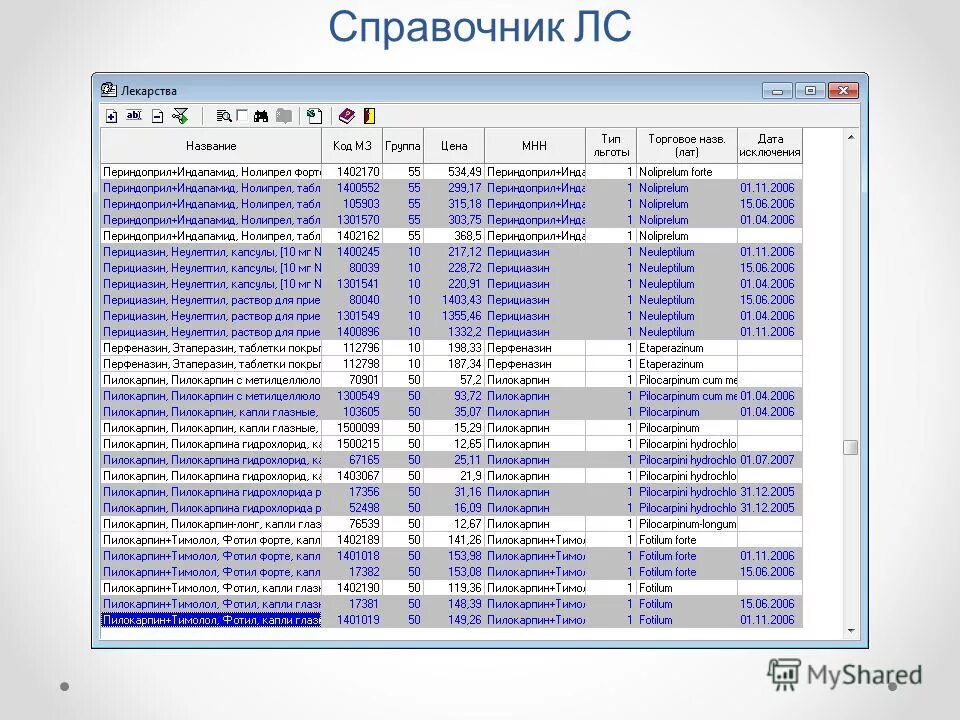Click the copy pages icon on toolbar
This screenshot has height=720, width=960.
284,115
